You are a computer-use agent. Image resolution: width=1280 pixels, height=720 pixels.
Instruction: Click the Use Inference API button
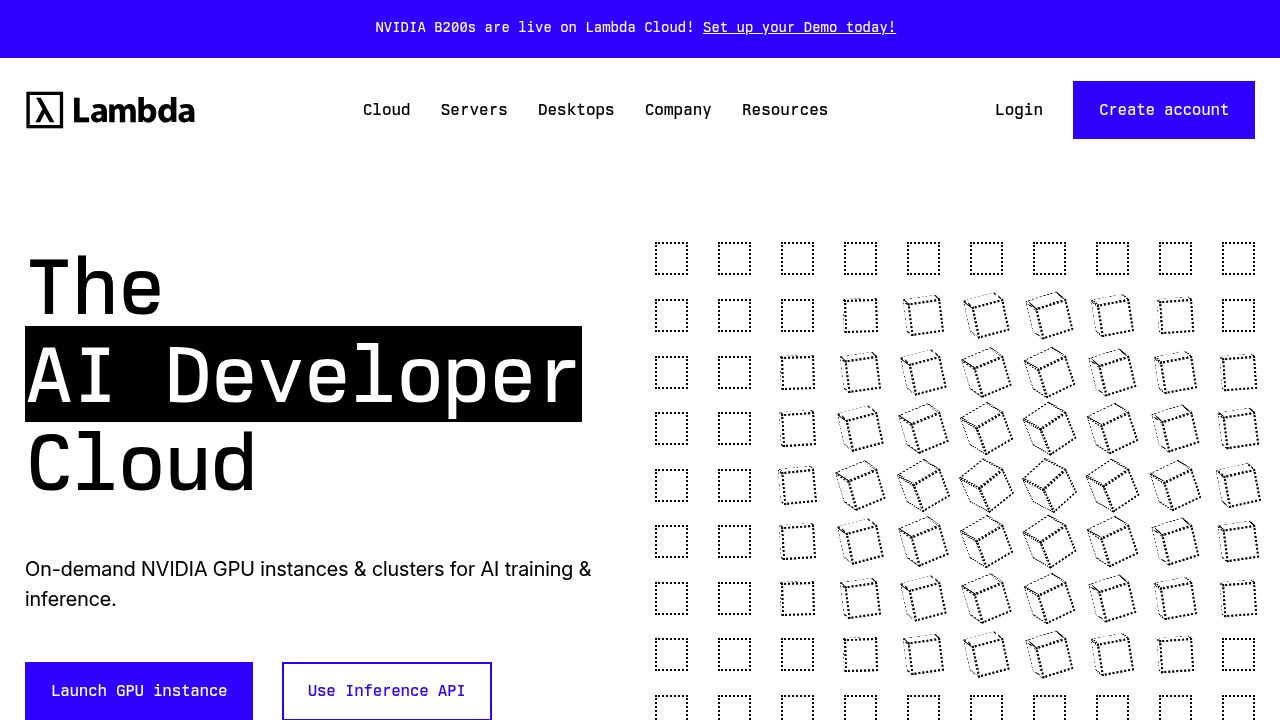pos(387,691)
